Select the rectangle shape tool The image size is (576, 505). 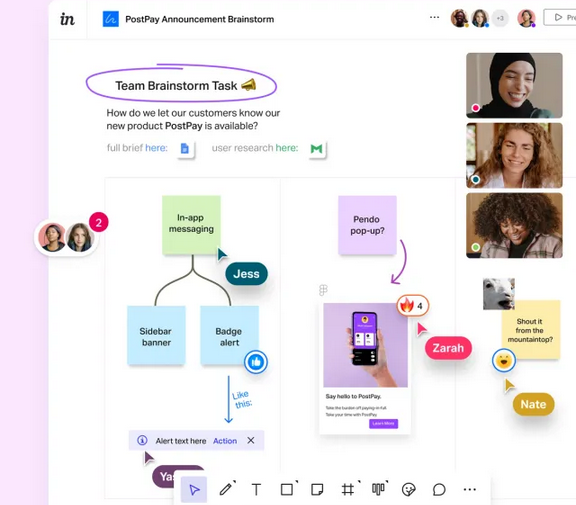pos(287,489)
